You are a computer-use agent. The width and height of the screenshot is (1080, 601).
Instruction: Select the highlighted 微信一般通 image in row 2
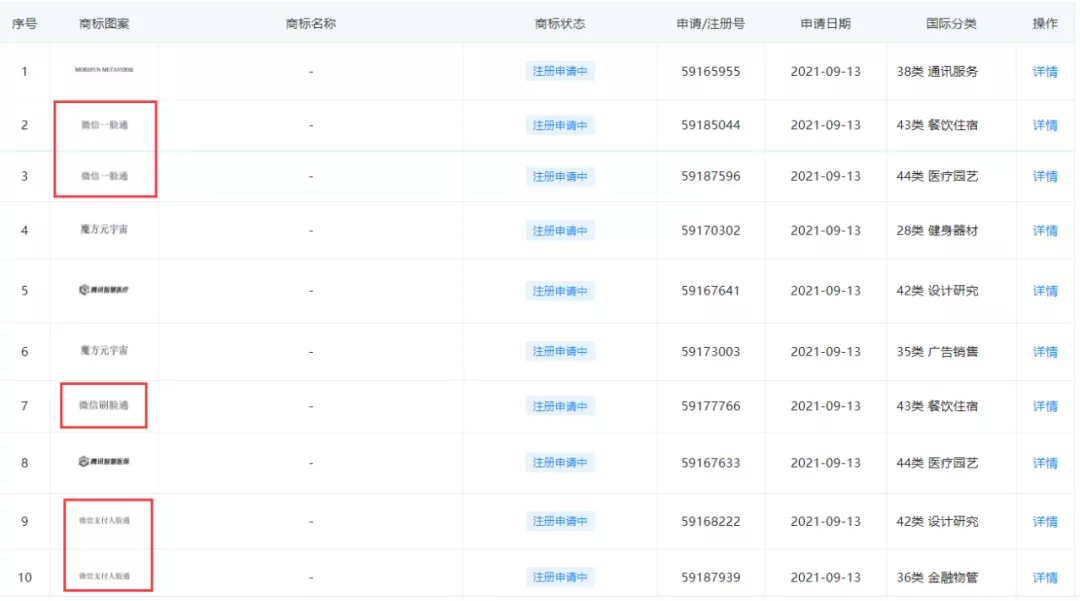(105, 125)
